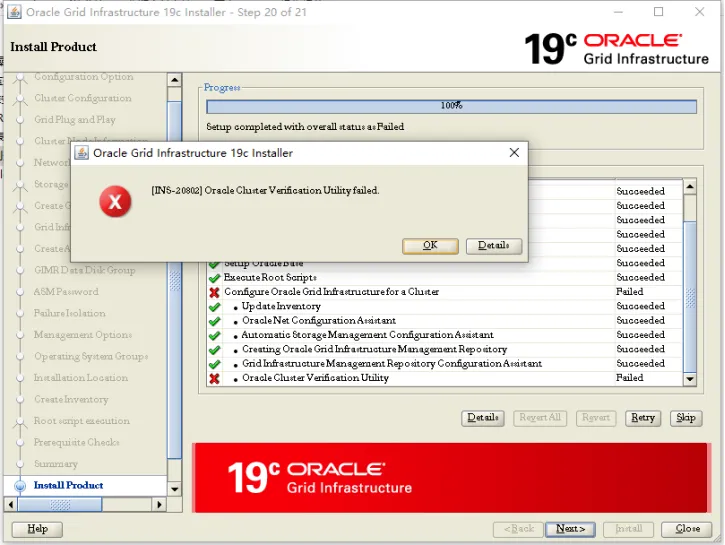Click the failed red X icon beside Configure Oracle Grid Infrastructure

pos(214,292)
